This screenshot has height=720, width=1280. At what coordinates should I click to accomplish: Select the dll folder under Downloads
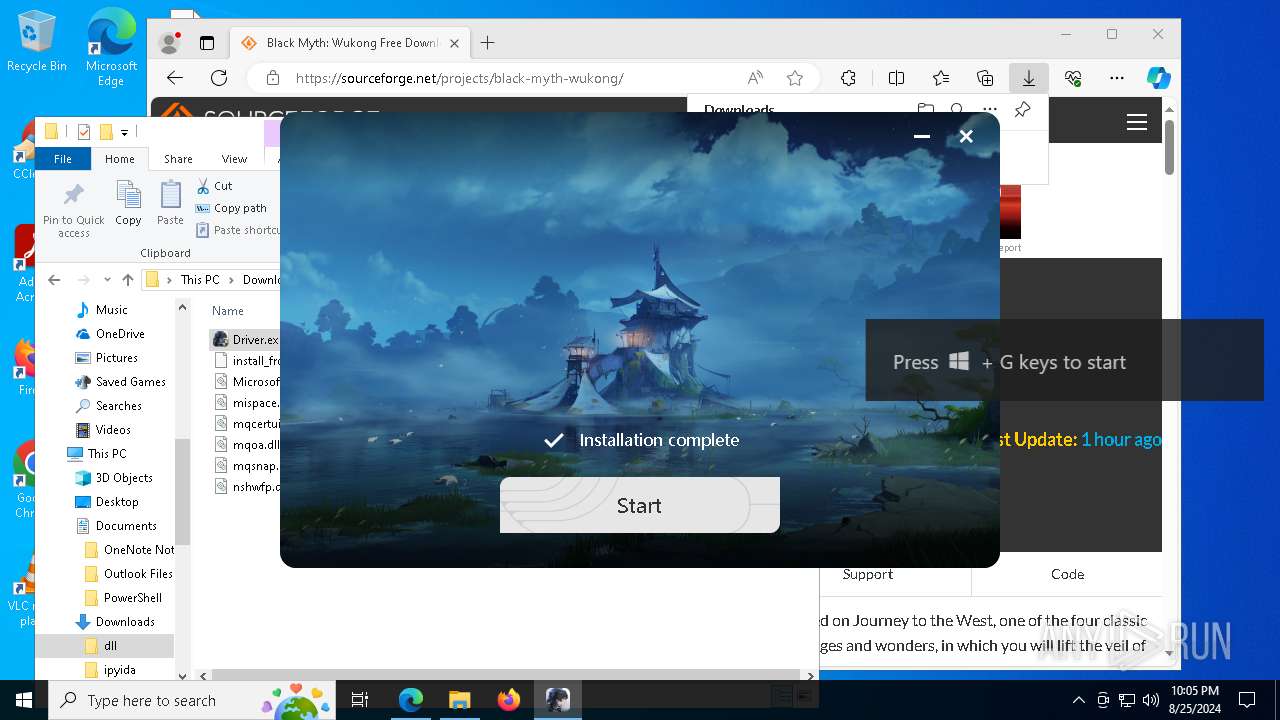(x=110, y=646)
